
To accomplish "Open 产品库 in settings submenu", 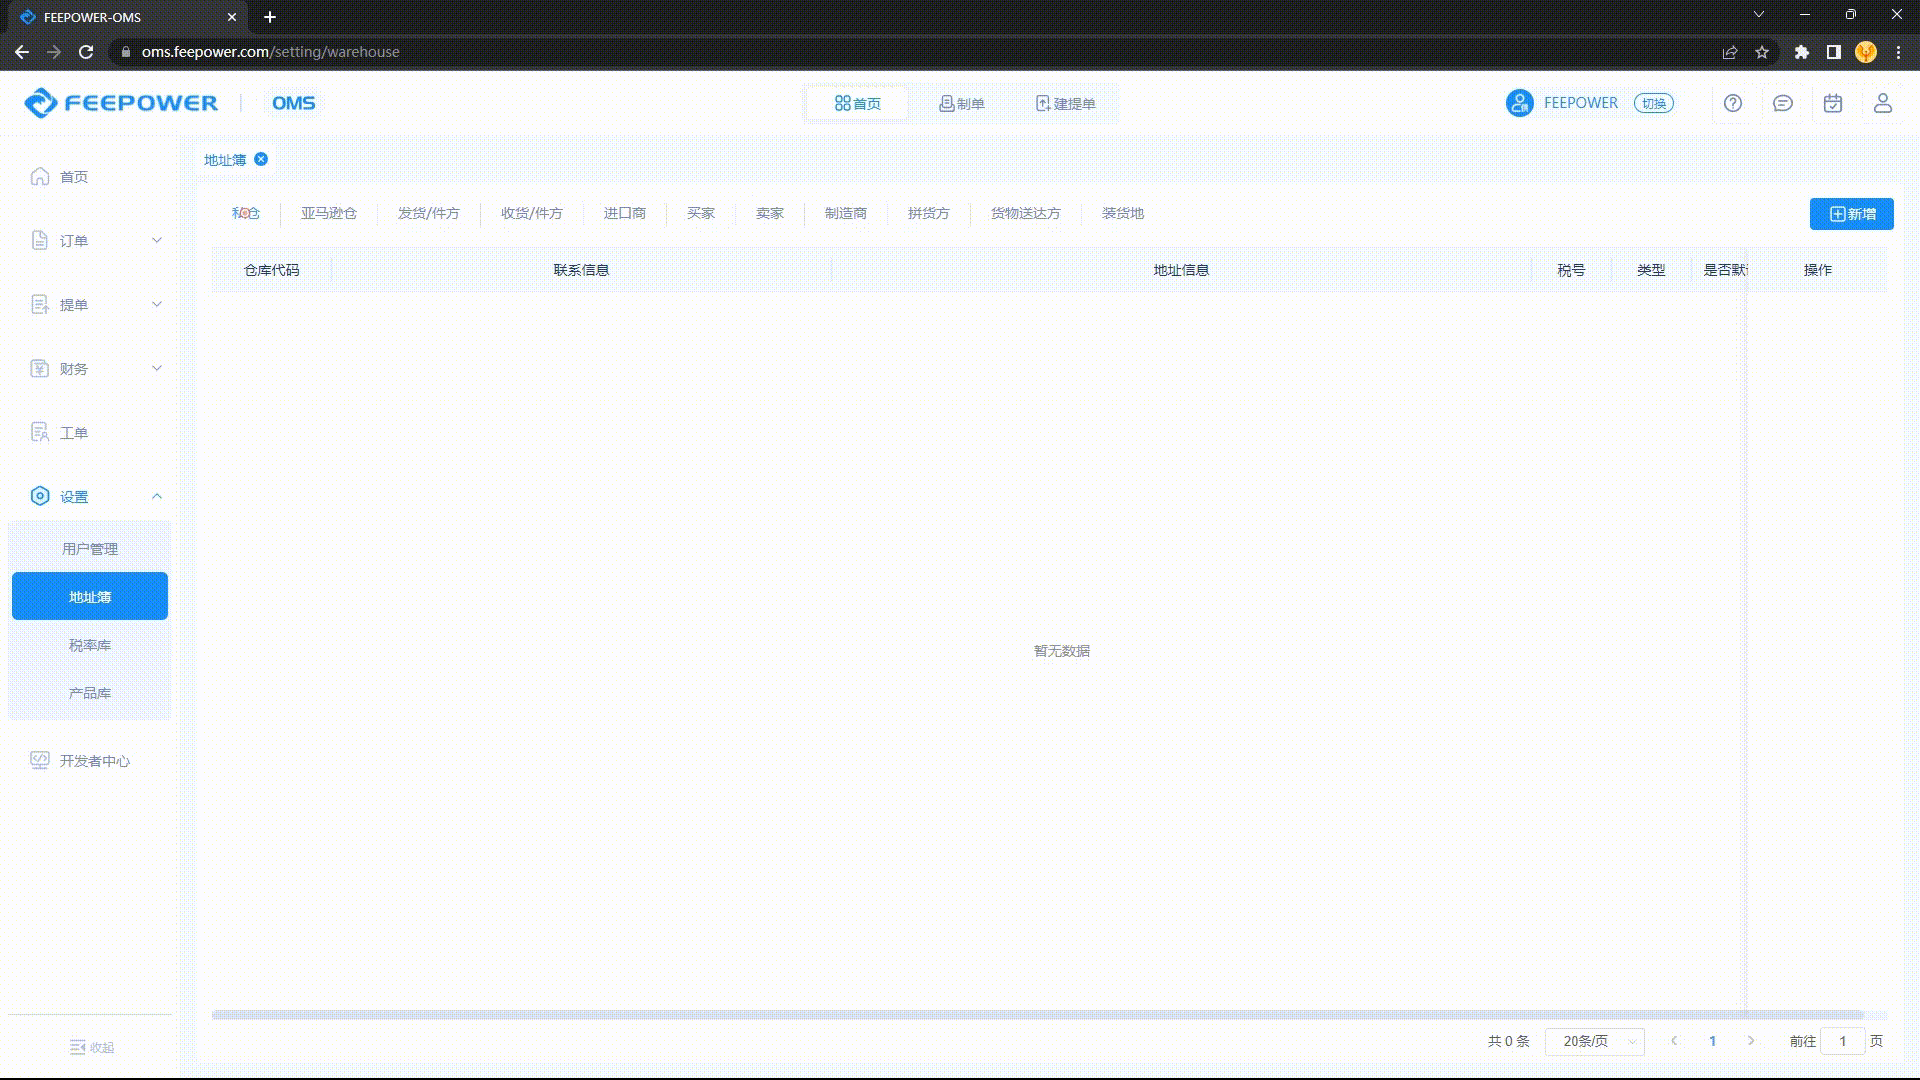I will click(x=90, y=693).
